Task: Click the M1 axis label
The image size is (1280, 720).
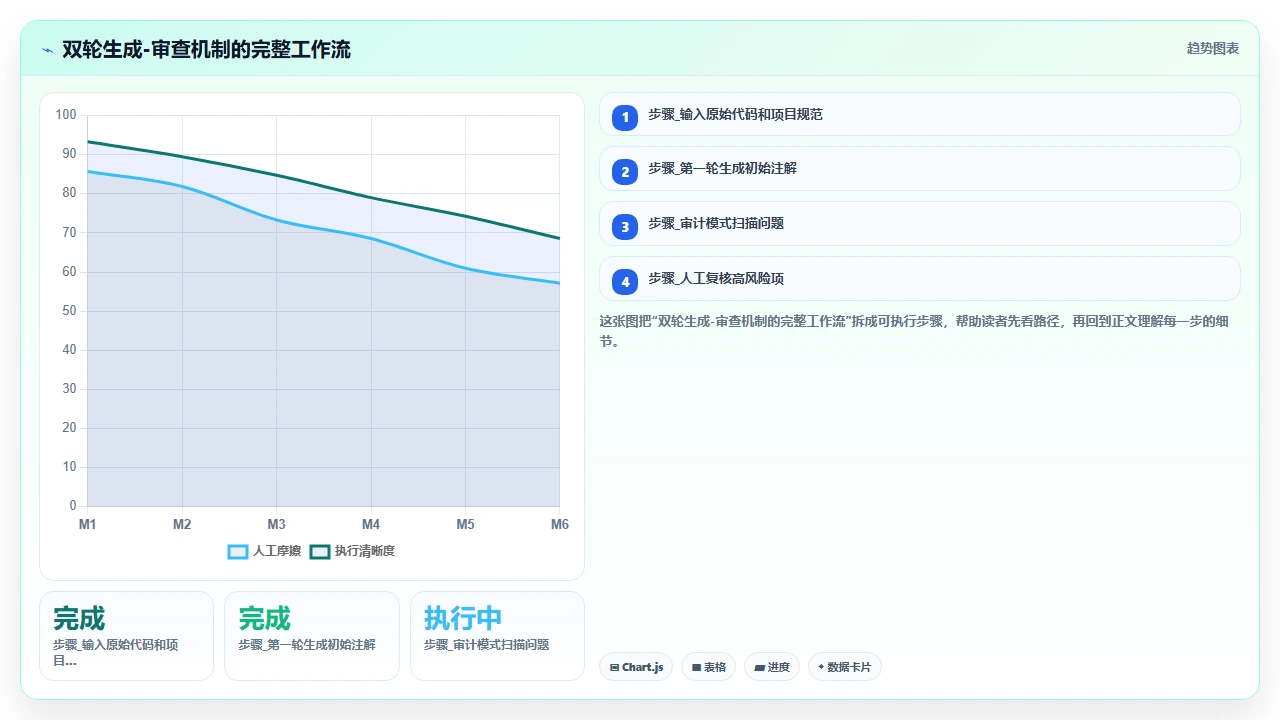Action: tap(88, 525)
